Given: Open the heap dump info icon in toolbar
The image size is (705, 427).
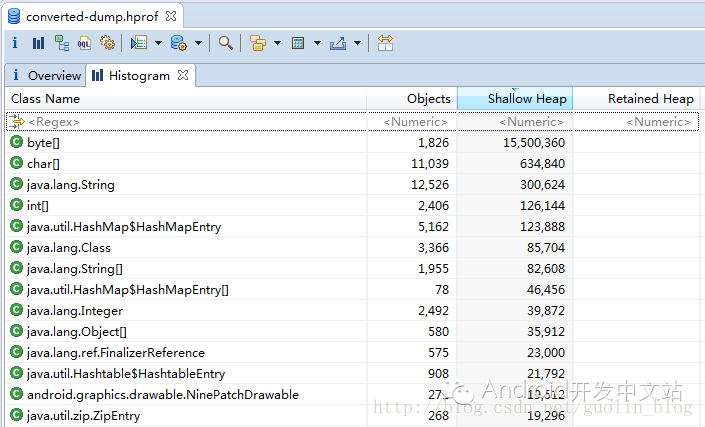Looking at the screenshot, I should click(x=15, y=43).
